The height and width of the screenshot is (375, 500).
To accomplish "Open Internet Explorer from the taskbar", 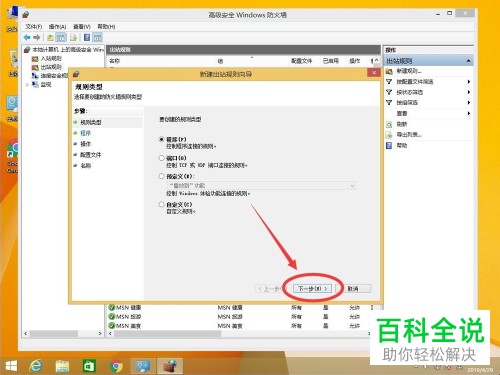I will (36, 366).
